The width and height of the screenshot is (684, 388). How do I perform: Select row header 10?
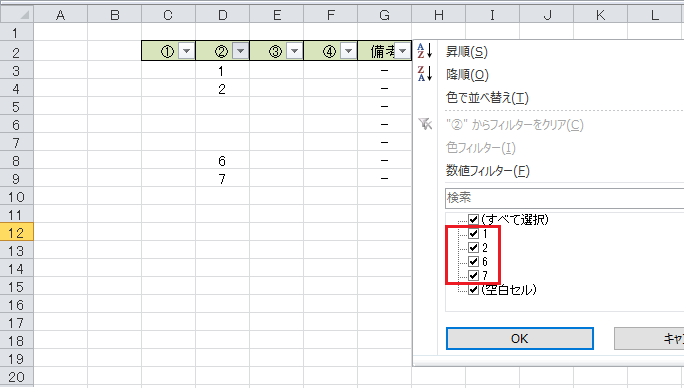[x=17, y=197]
